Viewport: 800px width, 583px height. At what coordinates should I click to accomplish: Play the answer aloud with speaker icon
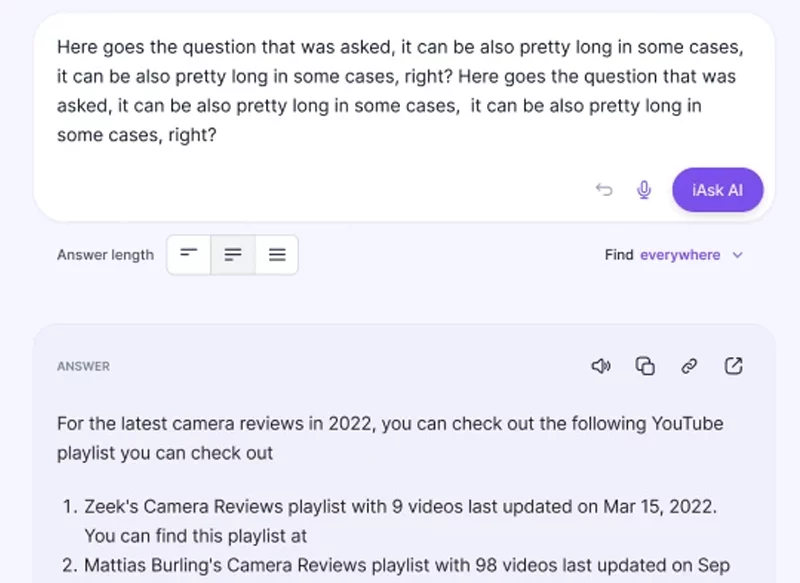[x=601, y=366]
